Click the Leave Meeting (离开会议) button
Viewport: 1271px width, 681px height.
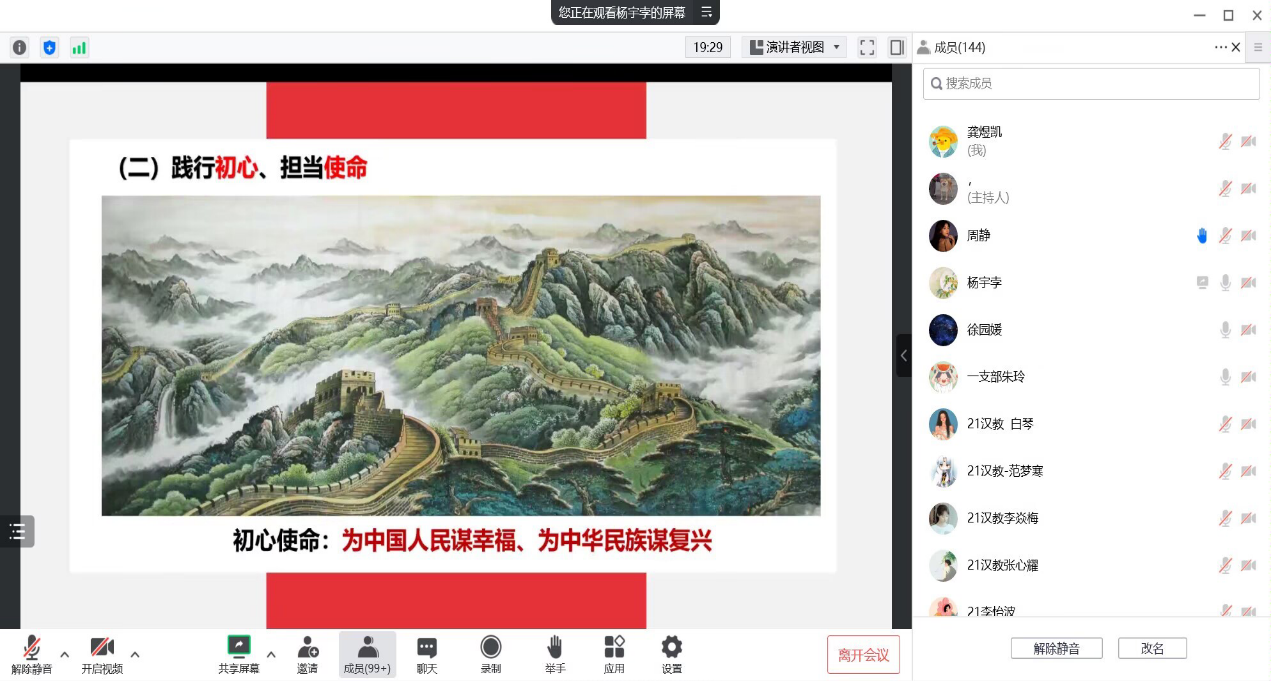863,655
